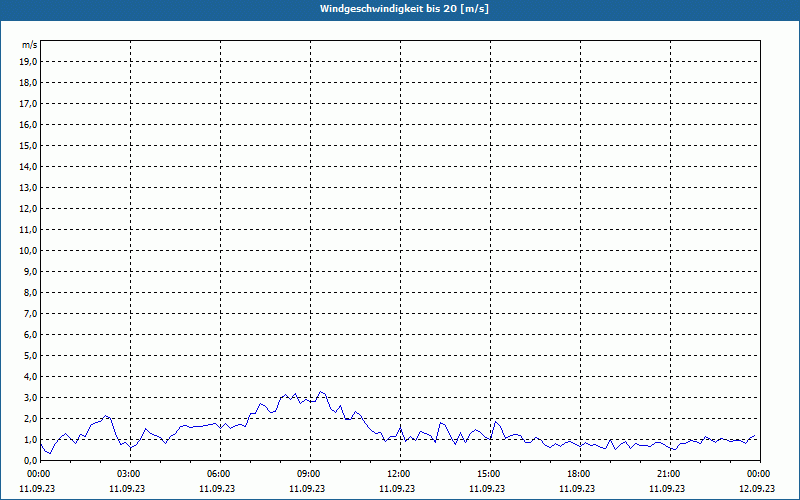Click the 13,0 y-axis label

tap(28, 187)
